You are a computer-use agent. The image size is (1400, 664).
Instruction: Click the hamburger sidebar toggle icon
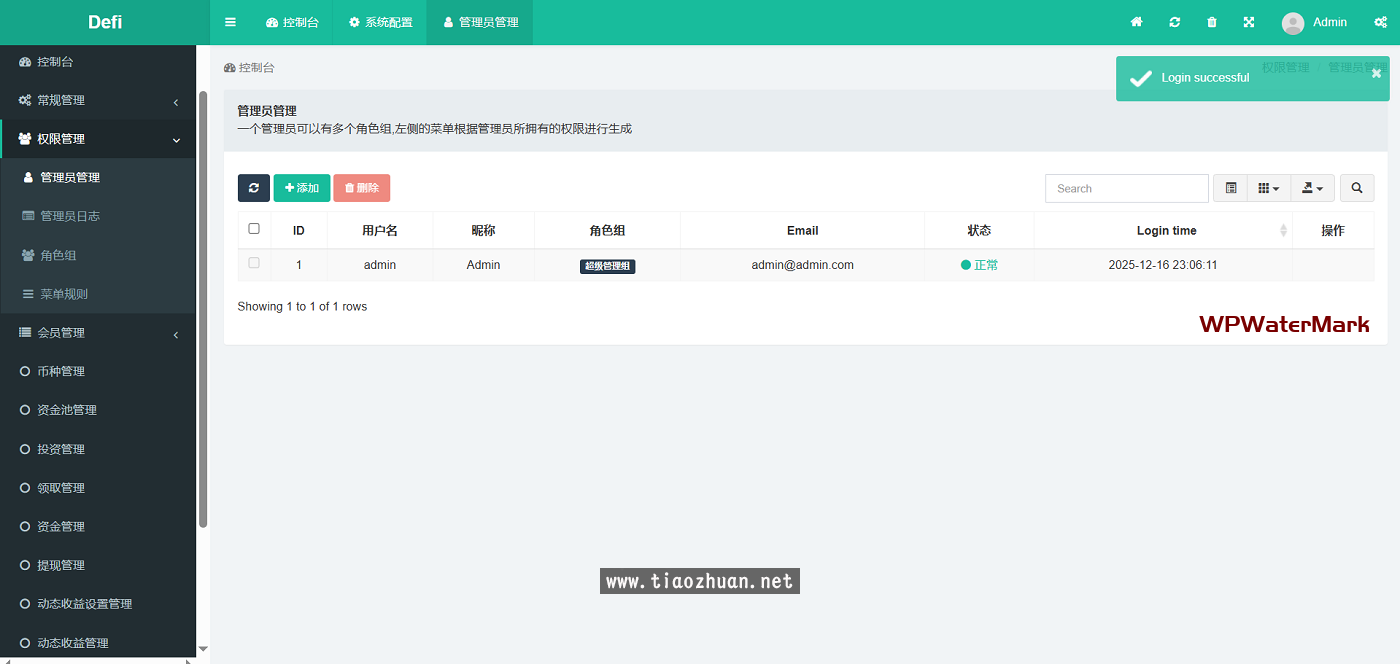(230, 22)
